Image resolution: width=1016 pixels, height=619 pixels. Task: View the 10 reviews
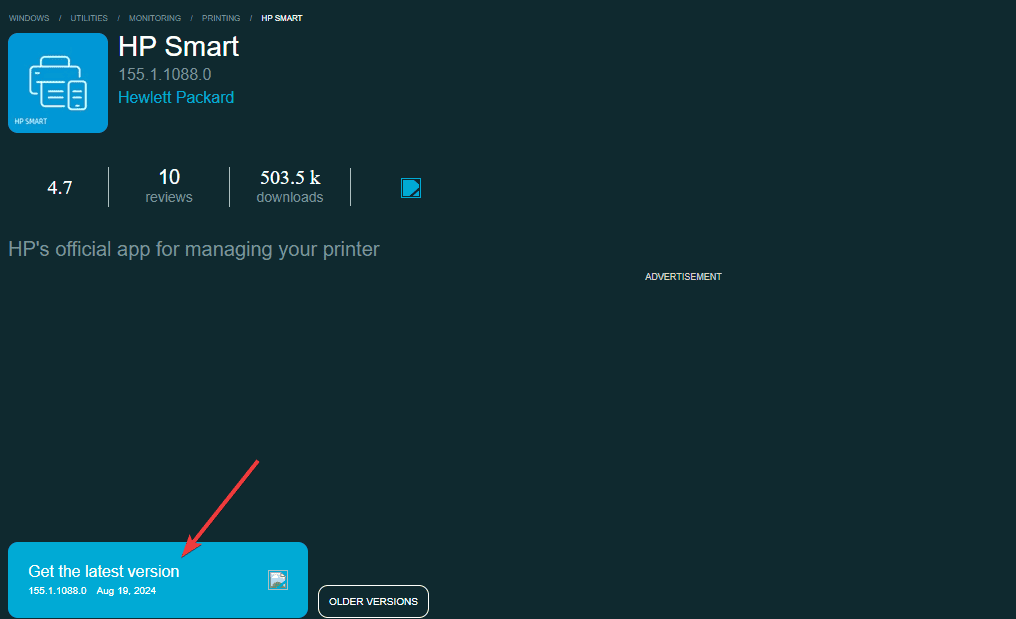click(x=169, y=186)
